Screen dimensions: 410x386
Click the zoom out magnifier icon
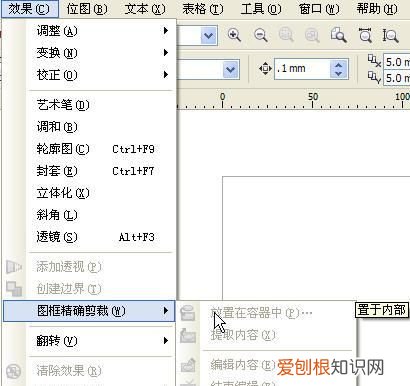260,35
